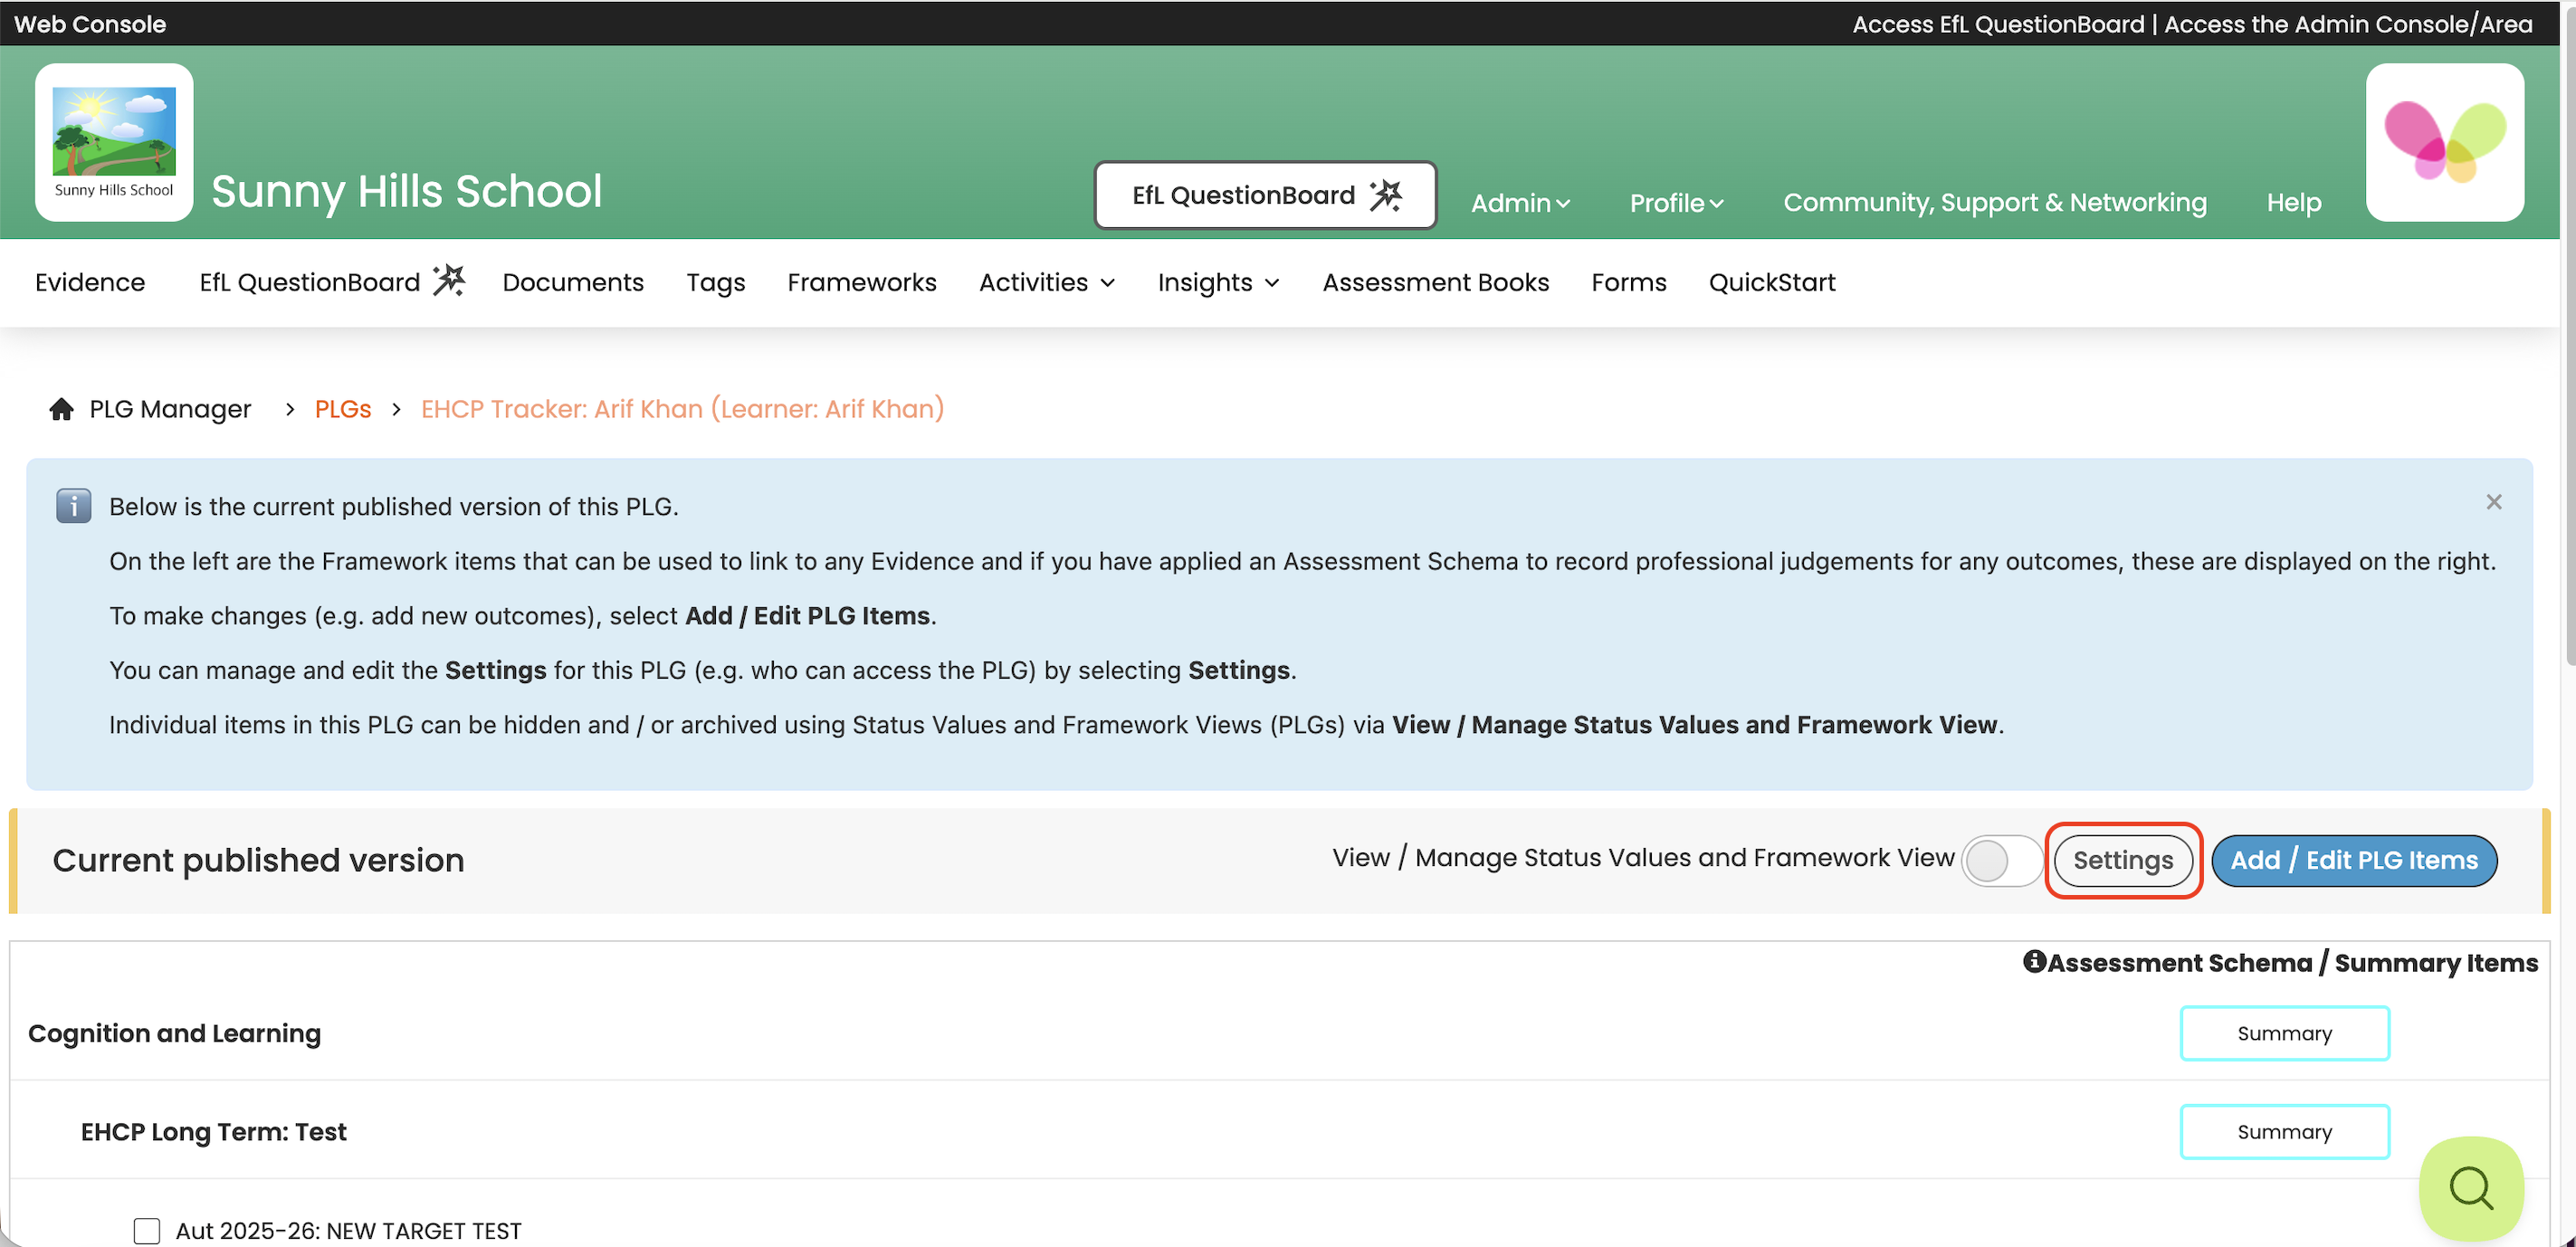Click the magic wand icon in the nav bar's EfL QuestionBoard

tap(449, 281)
